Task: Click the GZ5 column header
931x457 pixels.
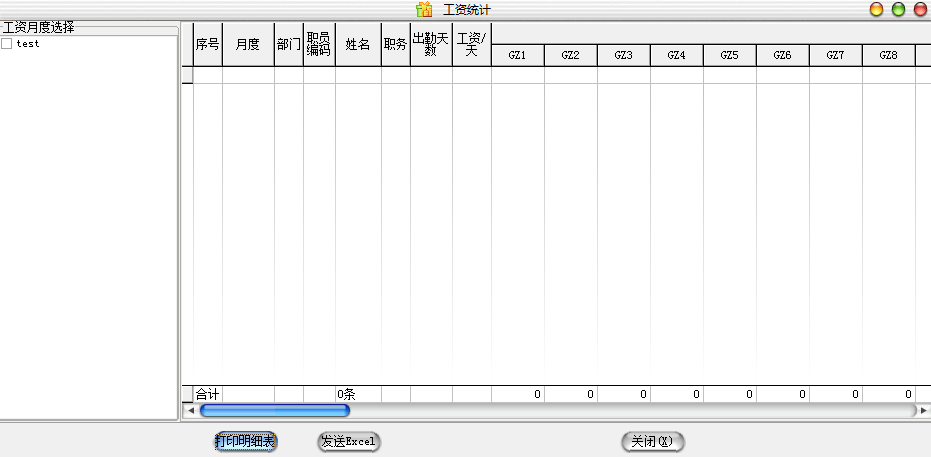Action: [729, 56]
